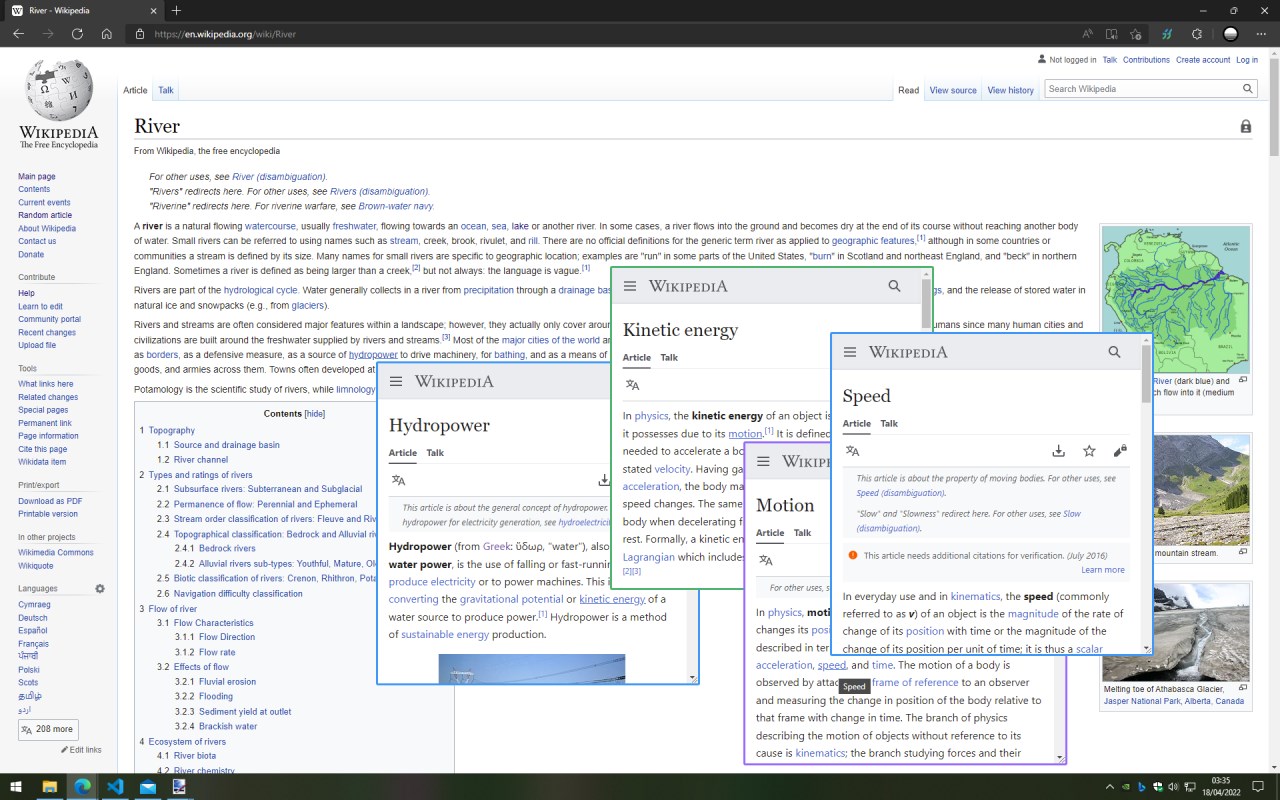The width and height of the screenshot is (1280, 800).
Task: Click Create account link
Action: pyautogui.click(x=1203, y=60)
